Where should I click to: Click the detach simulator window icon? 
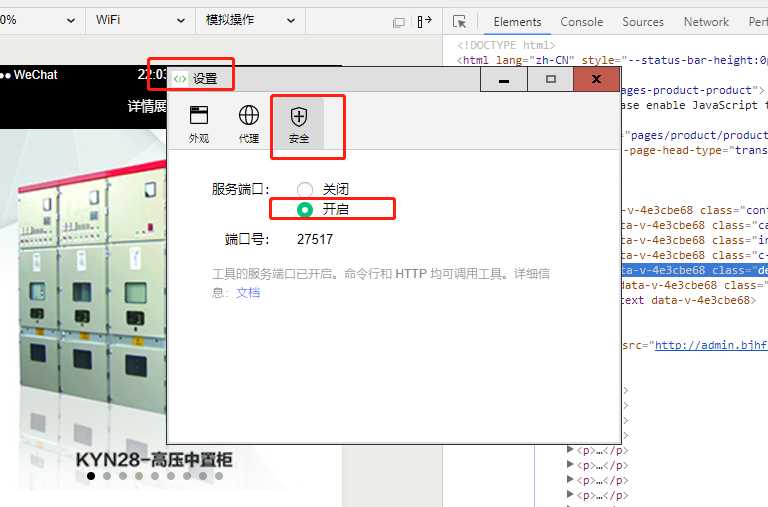point(399,22)
